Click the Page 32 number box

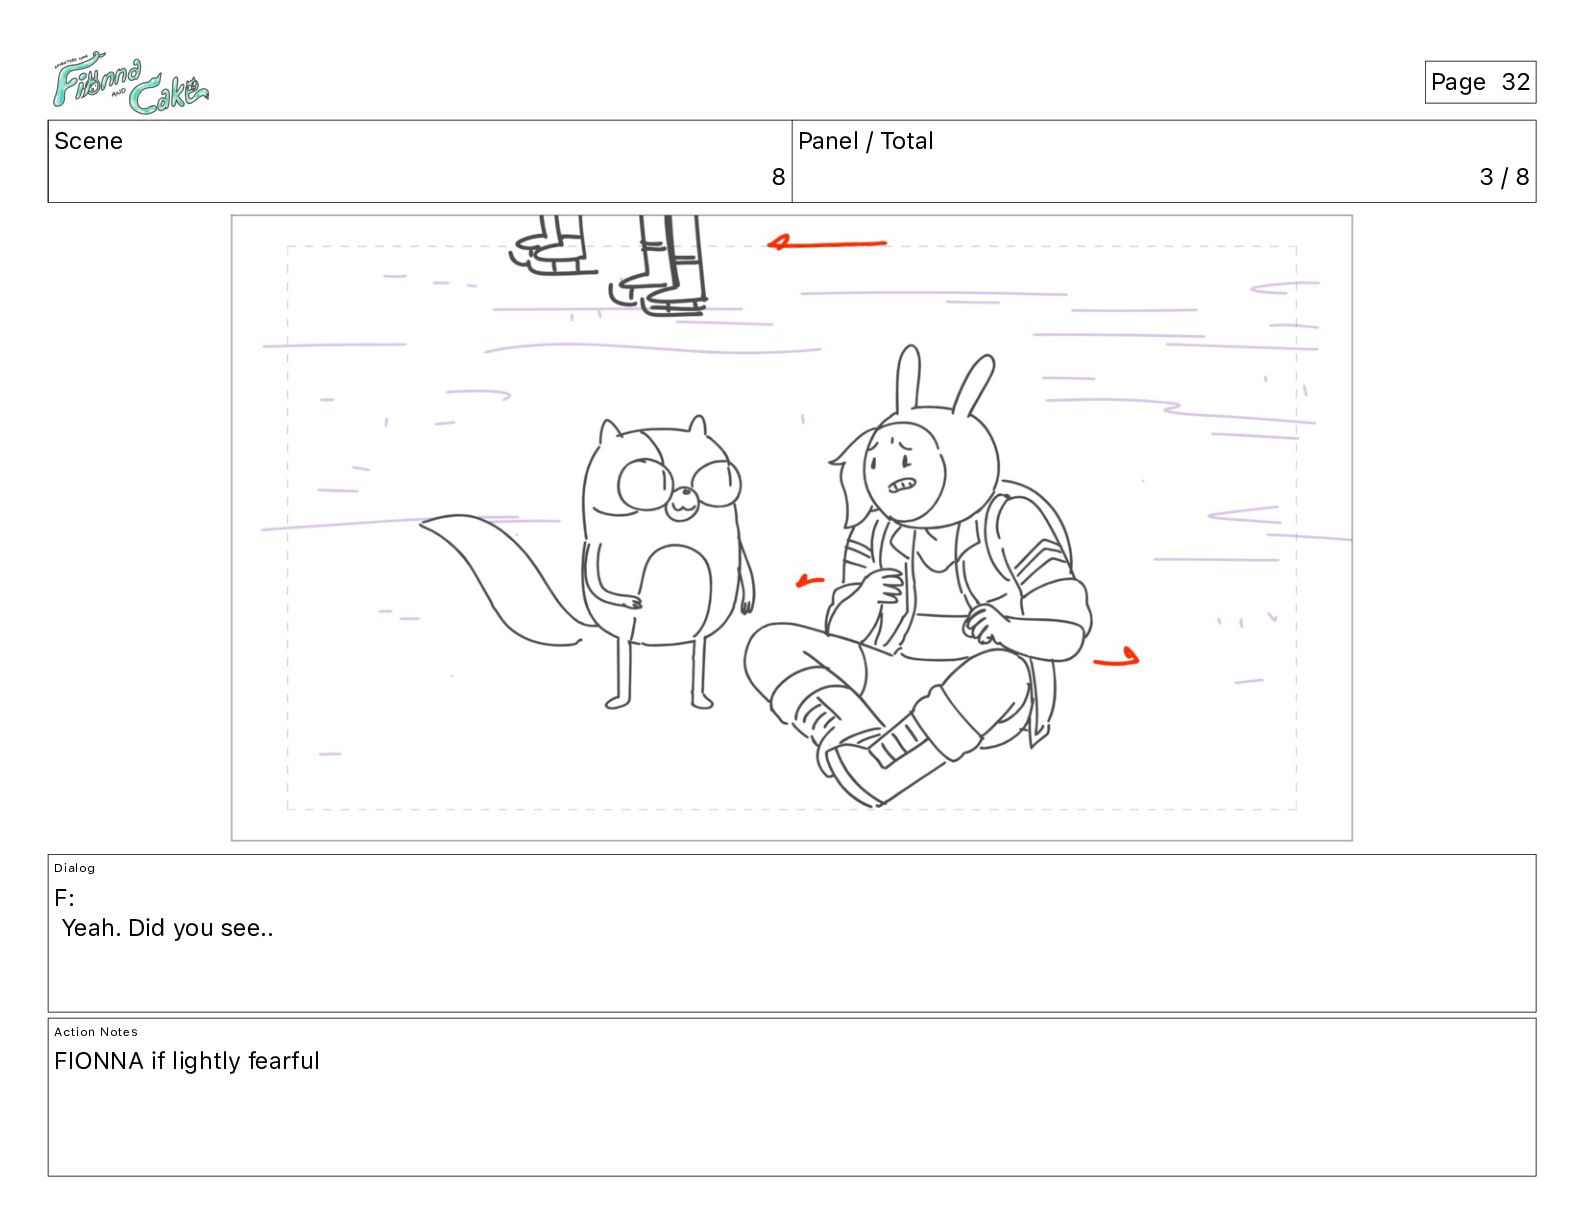pos(1480,82)
